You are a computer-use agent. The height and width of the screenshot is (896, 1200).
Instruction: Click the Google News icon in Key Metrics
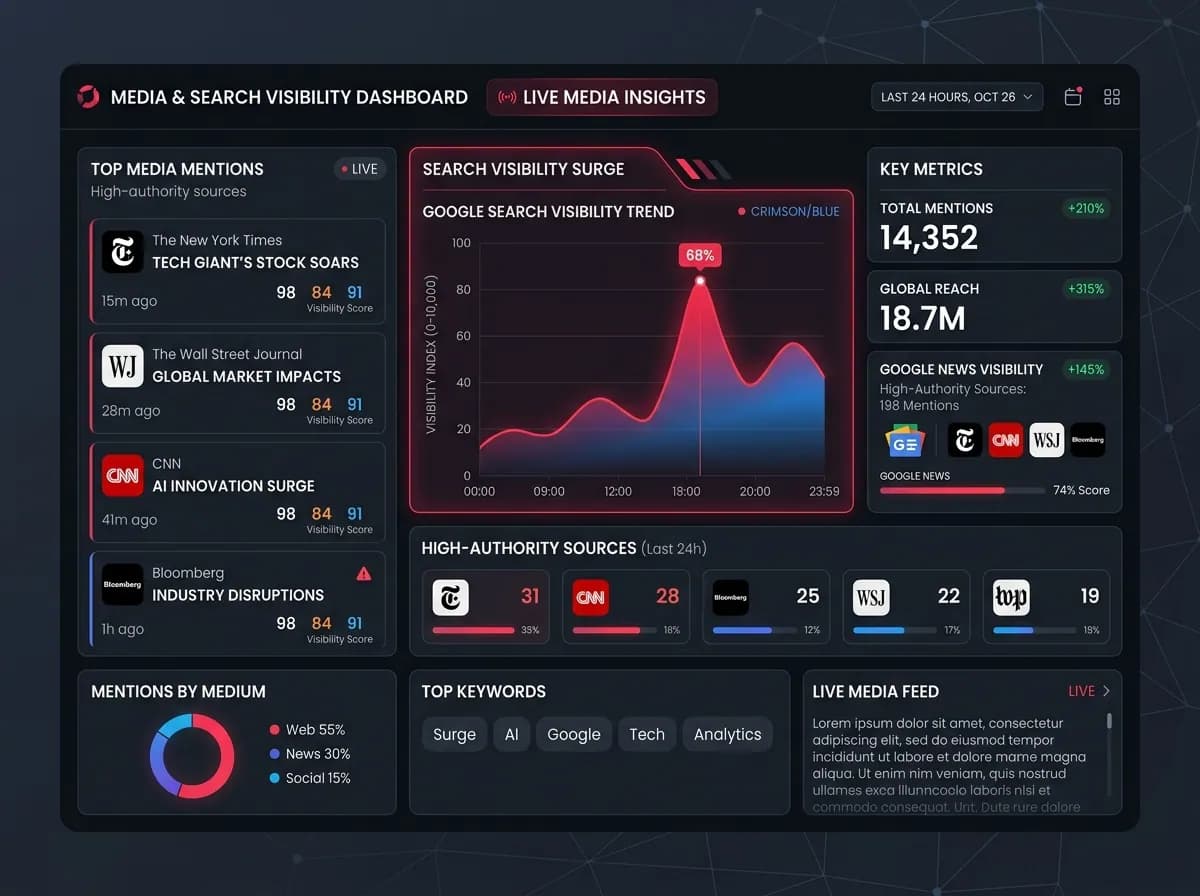pos(904,440)
